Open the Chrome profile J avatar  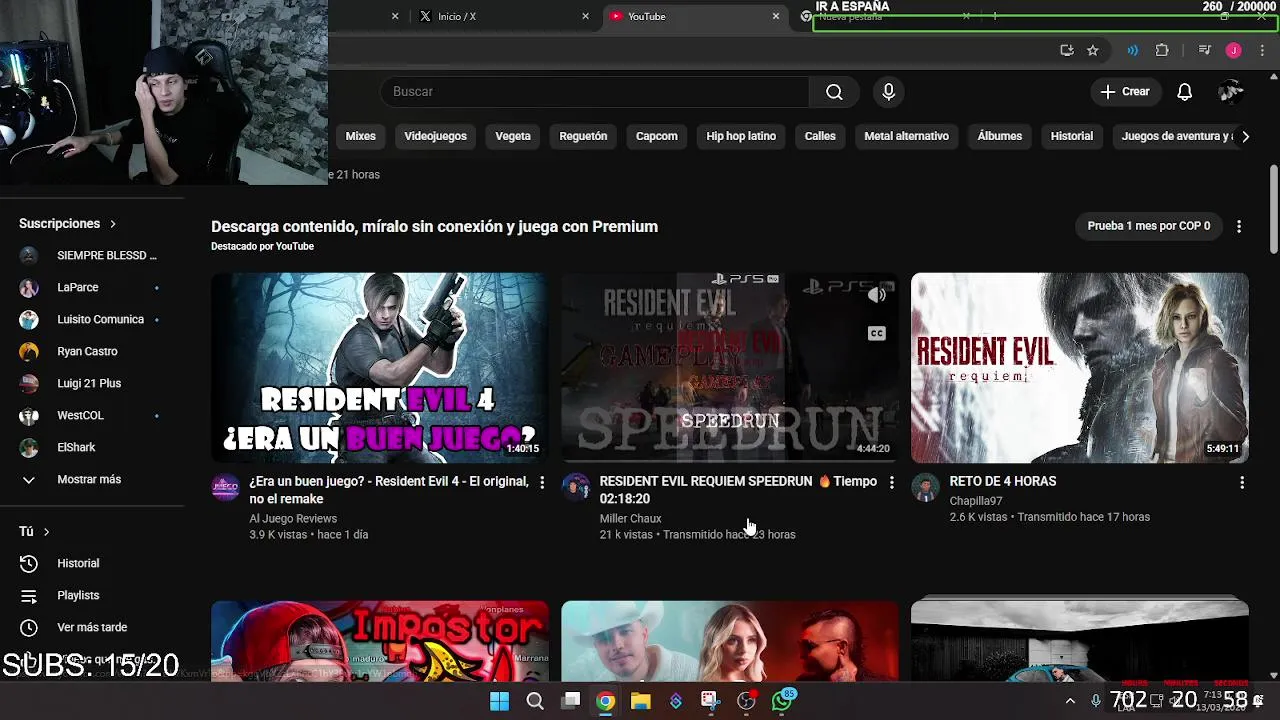click(1233, 51)
